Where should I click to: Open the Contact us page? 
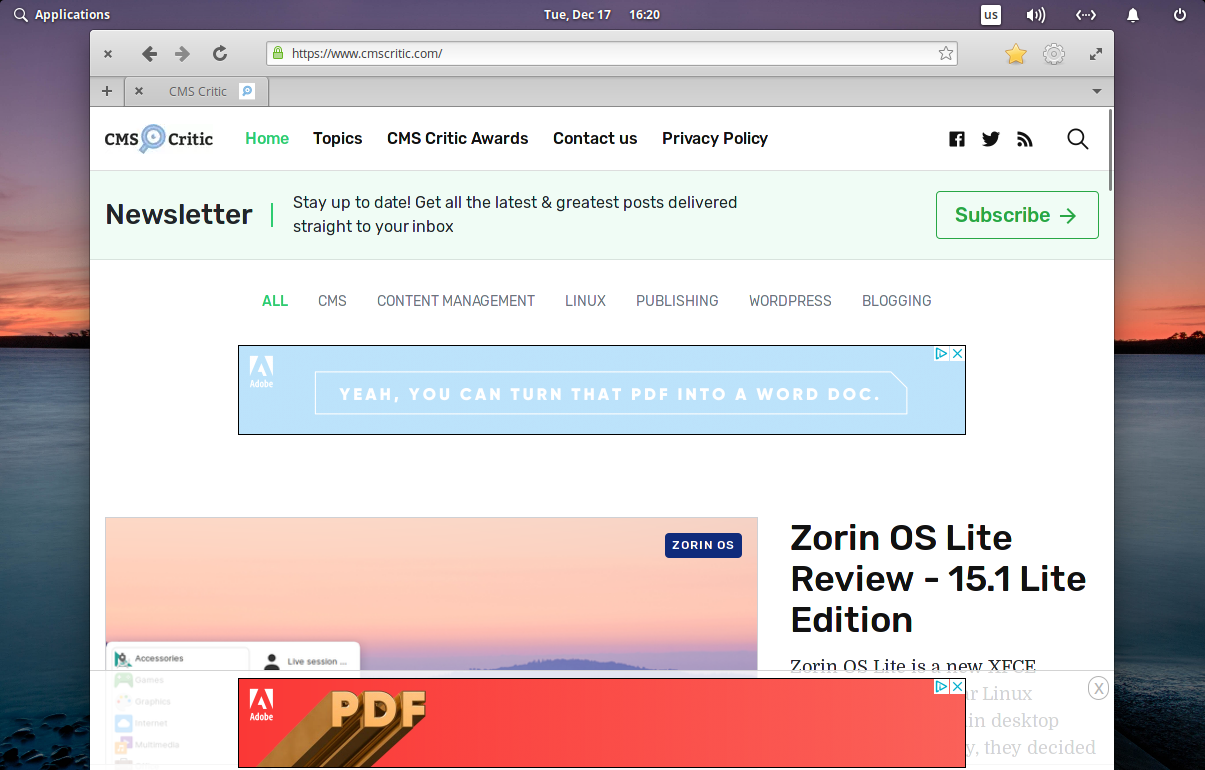tap(595, 138)
